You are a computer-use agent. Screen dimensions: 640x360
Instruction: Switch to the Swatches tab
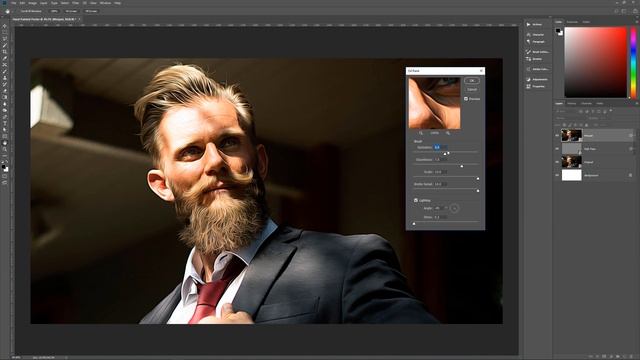(572, 22)
